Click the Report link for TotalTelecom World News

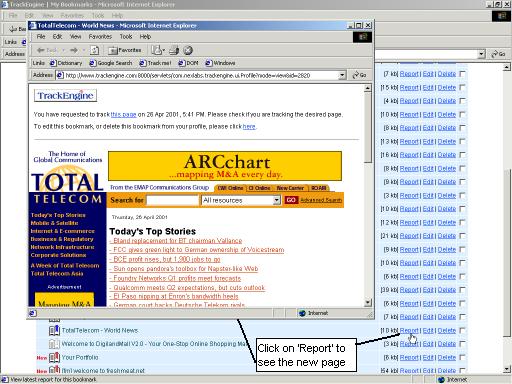pyautogui.click(x=409, y=330)
